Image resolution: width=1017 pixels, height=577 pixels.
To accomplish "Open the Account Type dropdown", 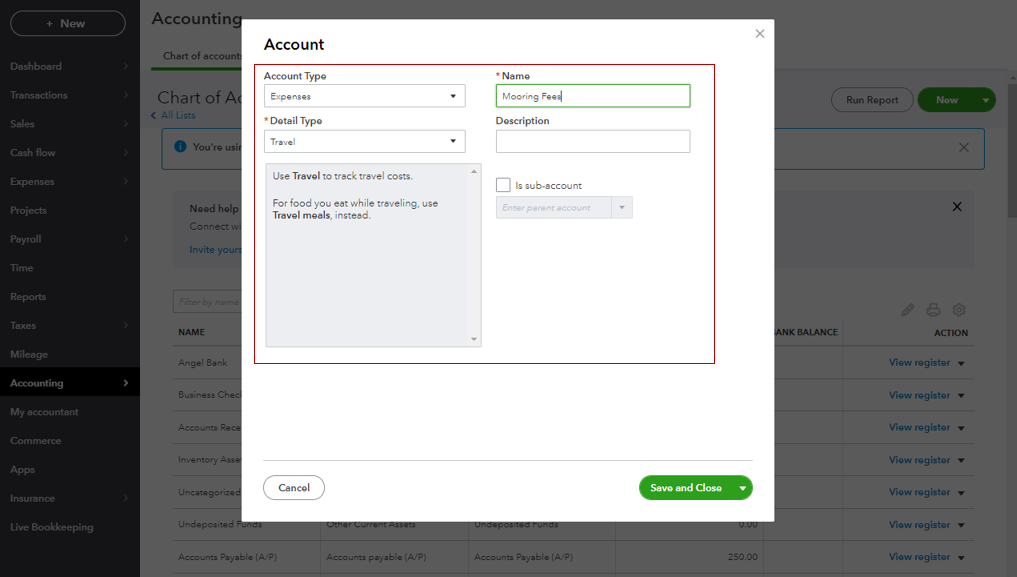I will 364,96.
